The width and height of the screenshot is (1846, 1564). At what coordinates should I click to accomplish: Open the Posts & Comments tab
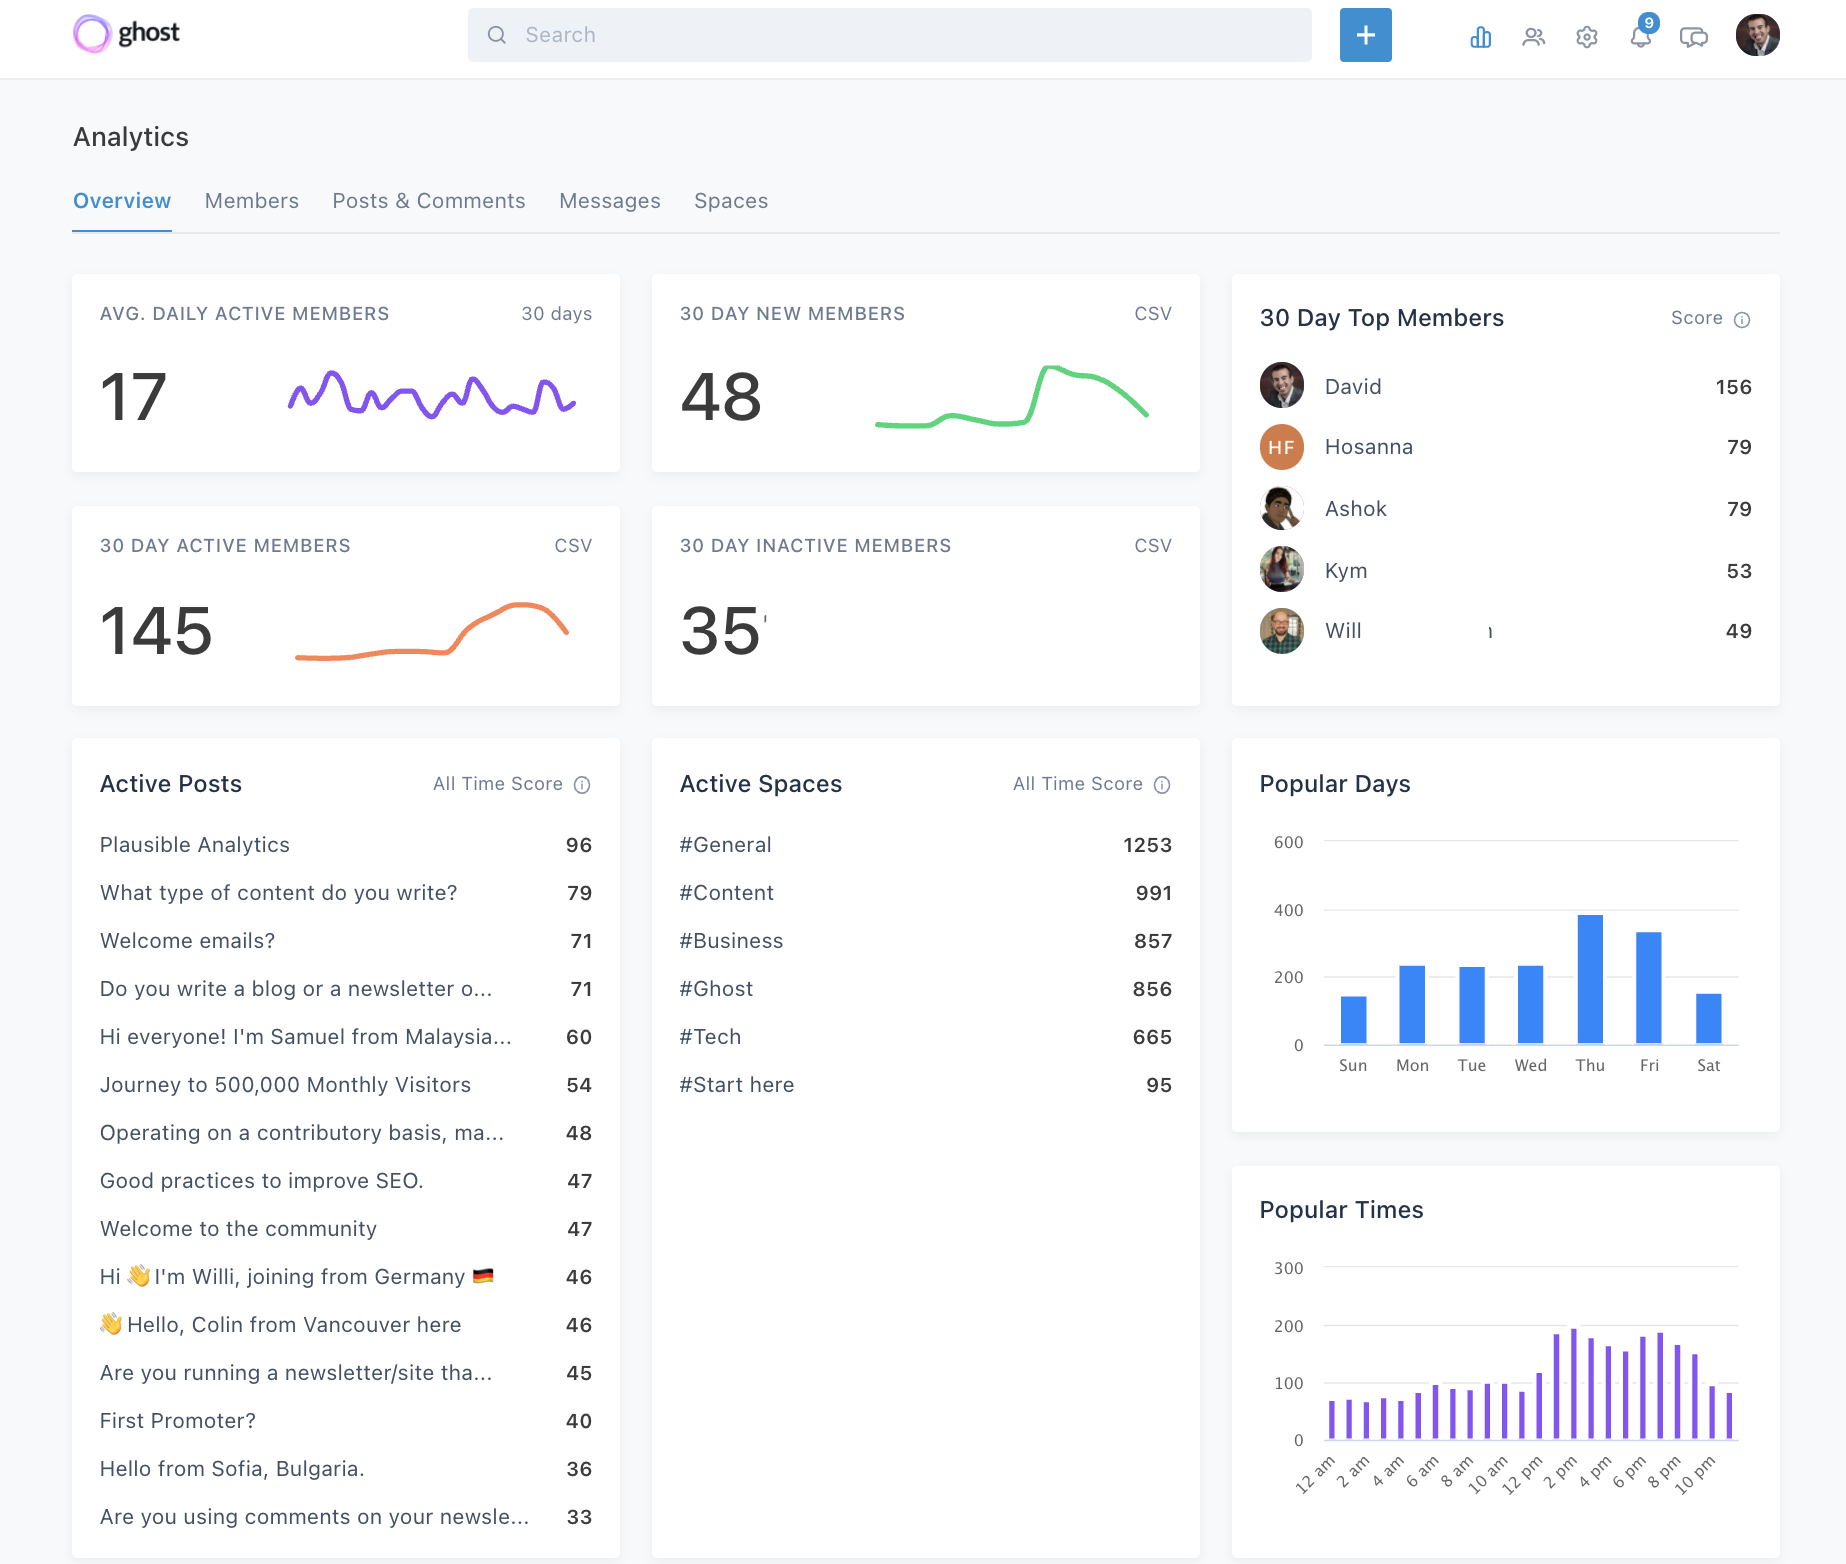coord(429,200)
